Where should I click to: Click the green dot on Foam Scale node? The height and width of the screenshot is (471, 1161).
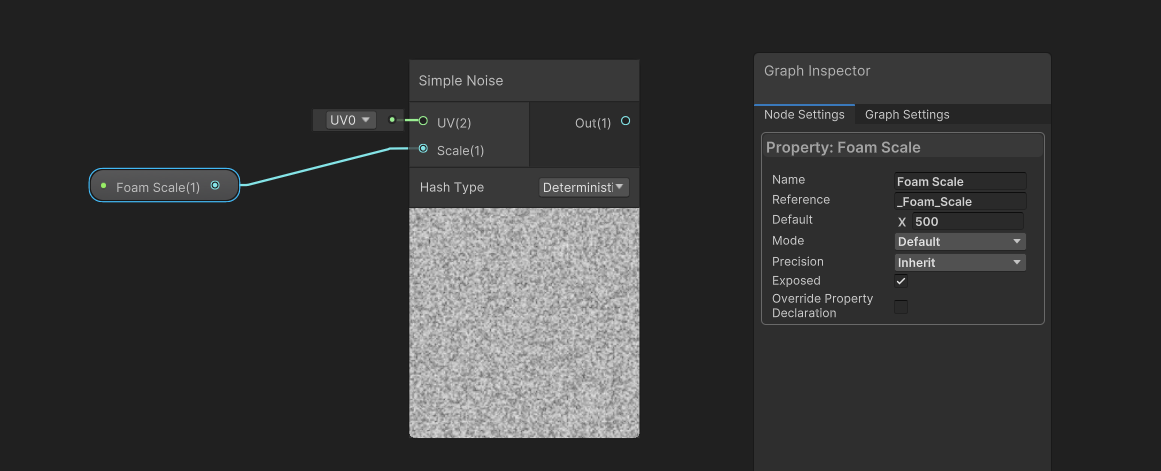click(x=103, y=186)
